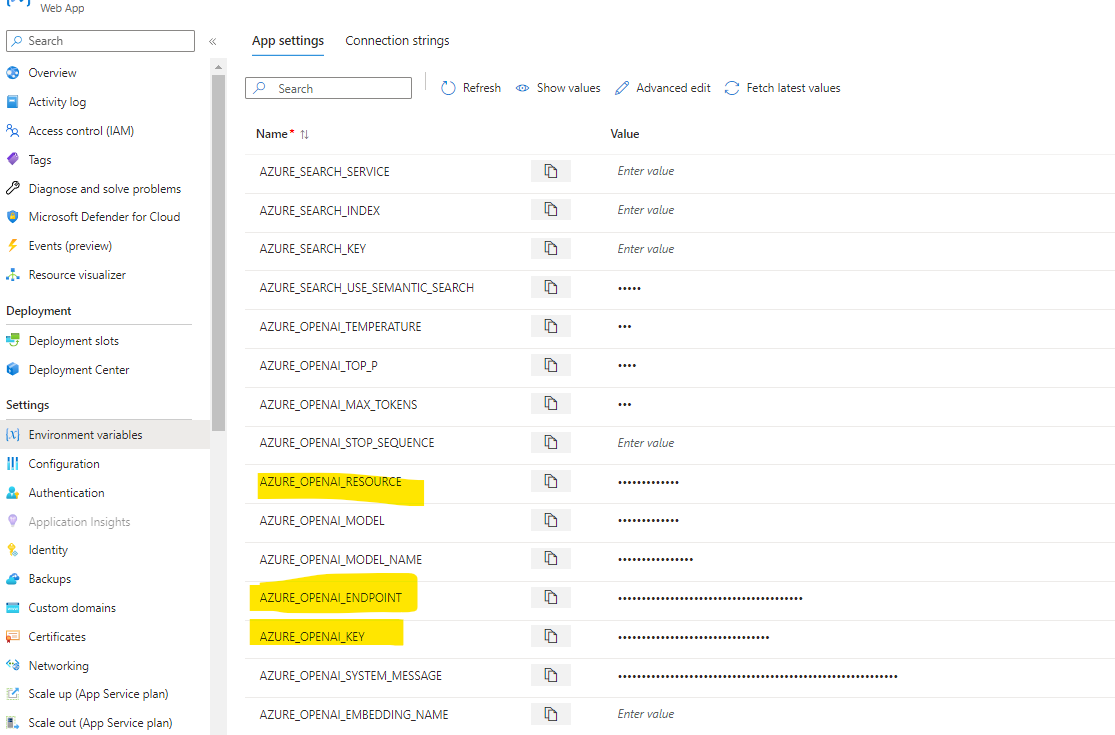Screen dimensions: 1115x735
Task: Switch to Connection strings tab
Action: pyautogui.click(x=398, y=41)
